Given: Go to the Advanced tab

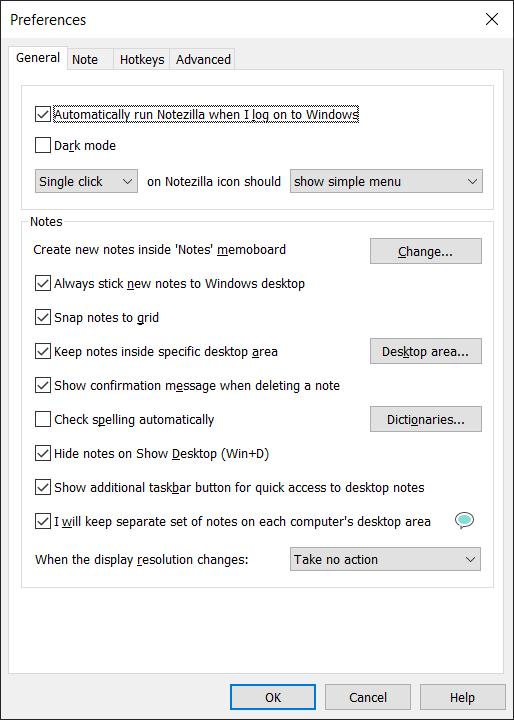Looking at the screenshot, I should [203, 59].
